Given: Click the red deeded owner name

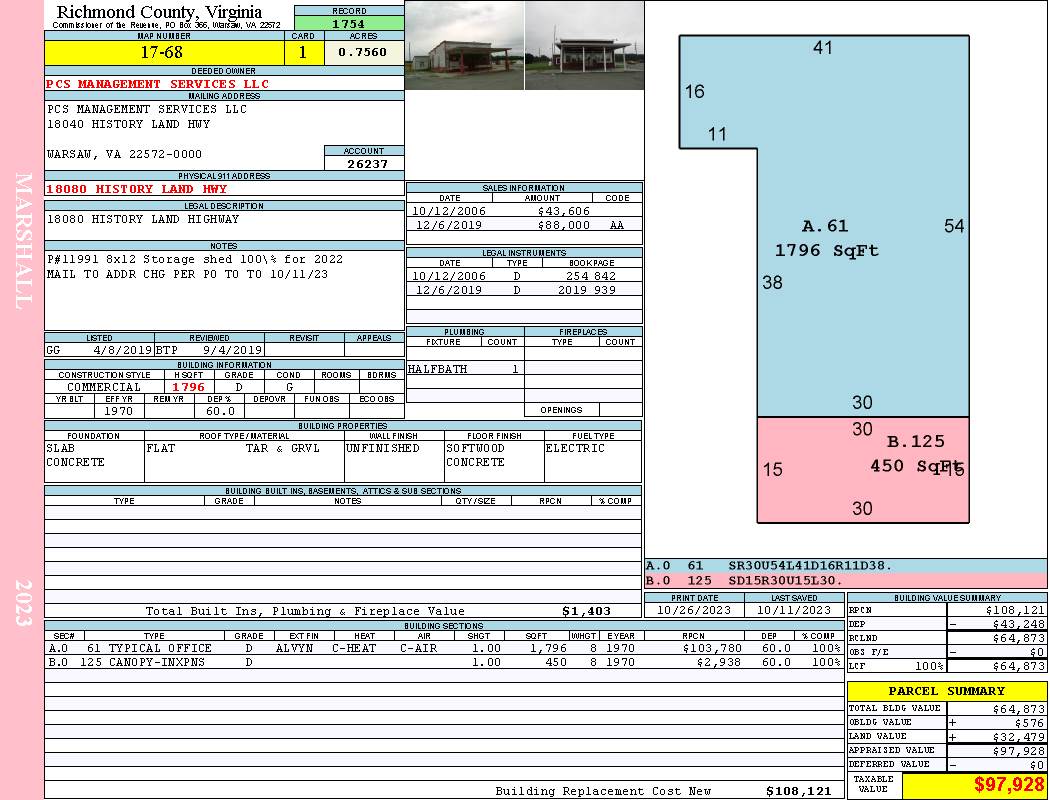Looking at the screenshot, I should [x=158, y=84].
